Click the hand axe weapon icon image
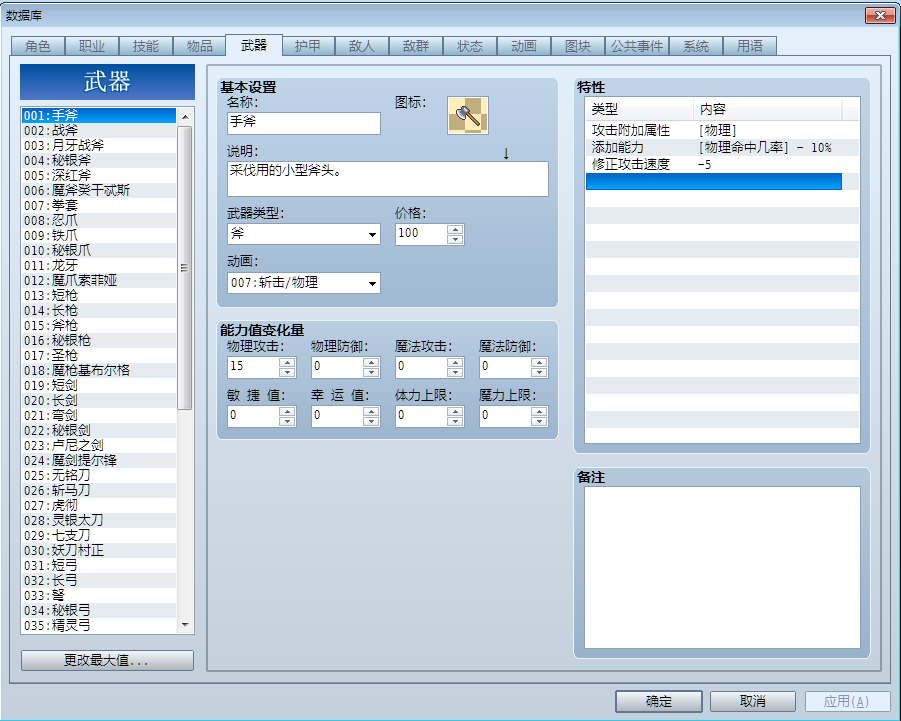901x721 pixels. point(468,115)
